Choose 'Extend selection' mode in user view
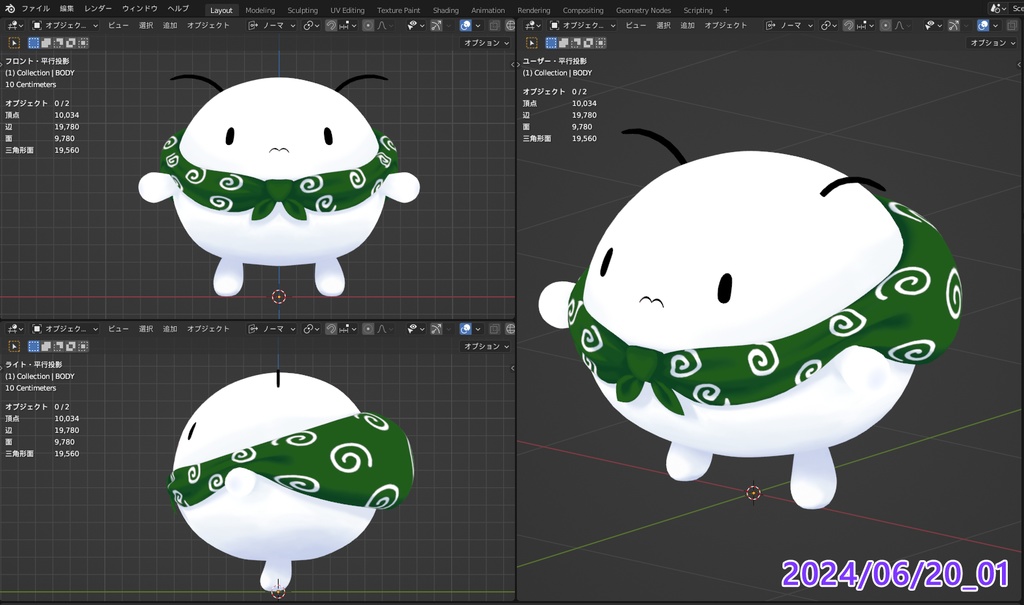The height and width of the screenshot is (605, 1024). (564, 43)
